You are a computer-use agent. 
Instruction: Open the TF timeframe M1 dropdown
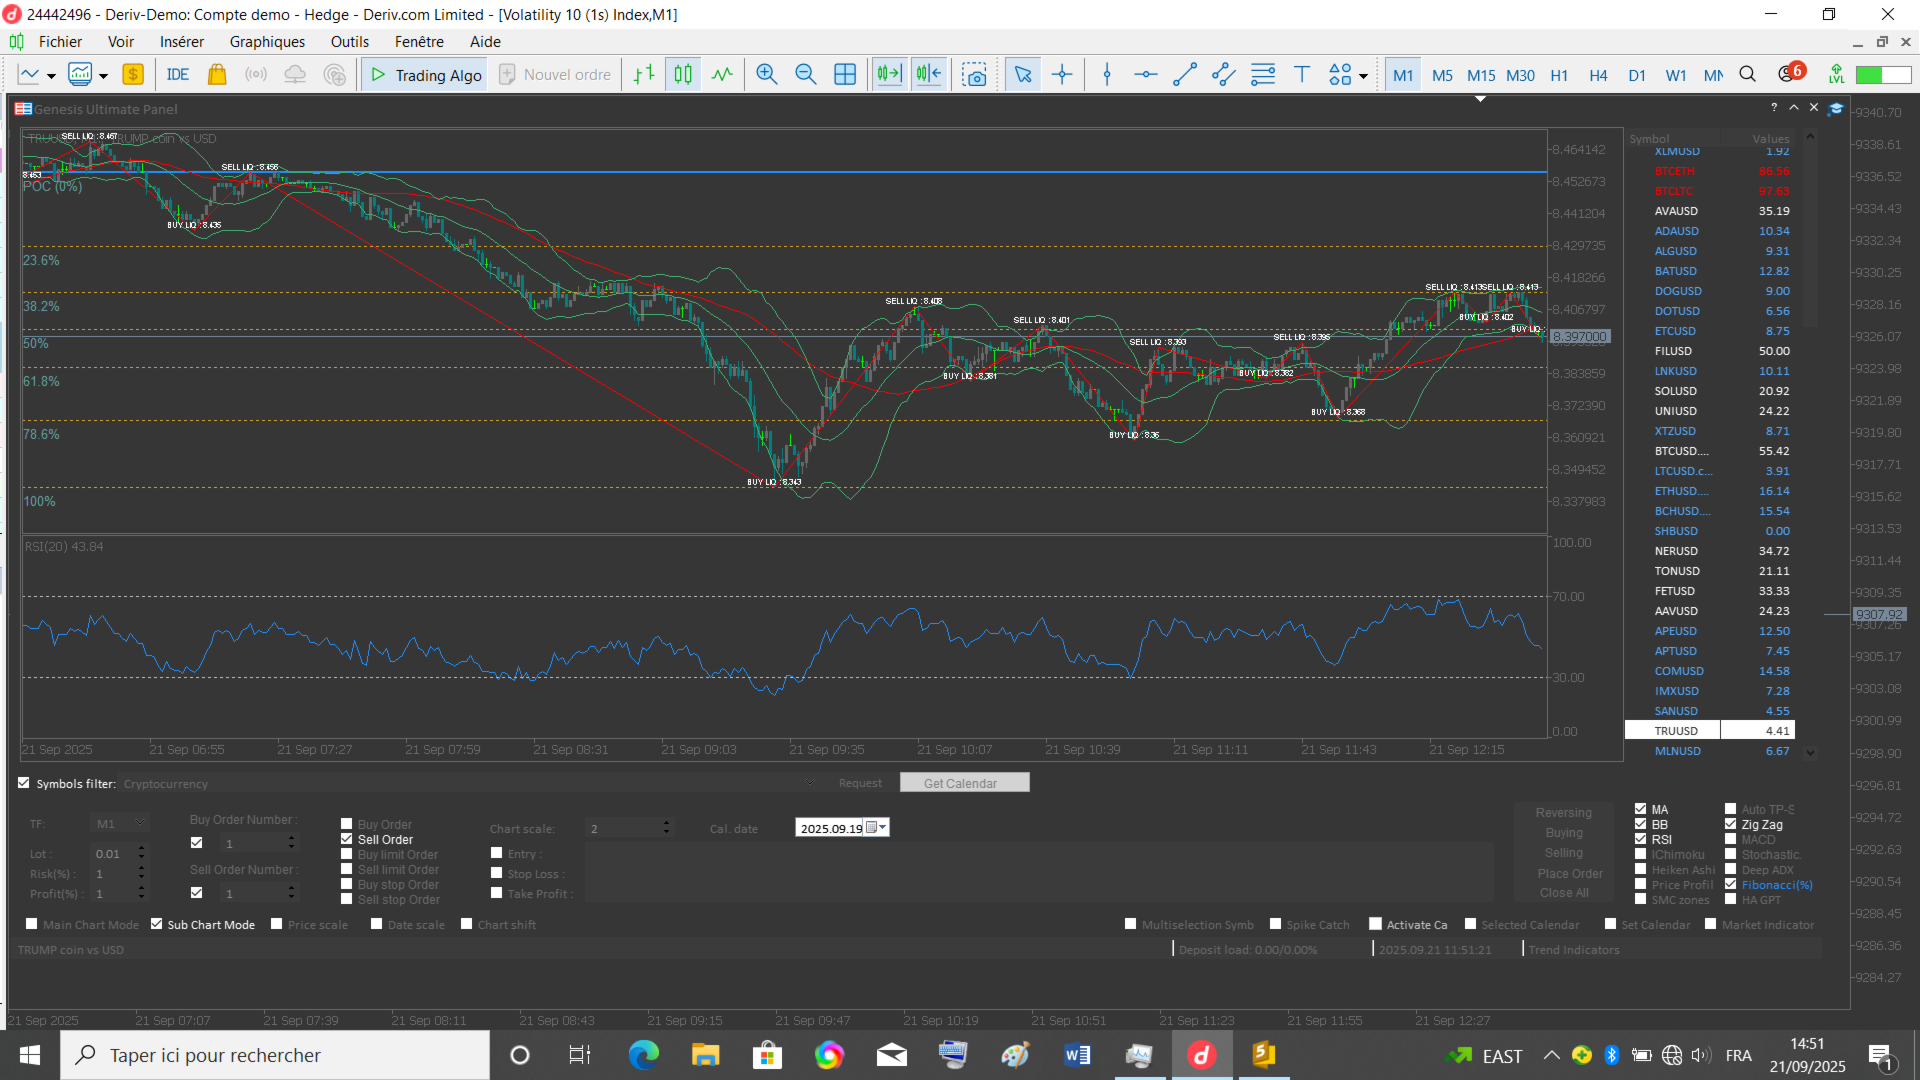pos(140,823)
